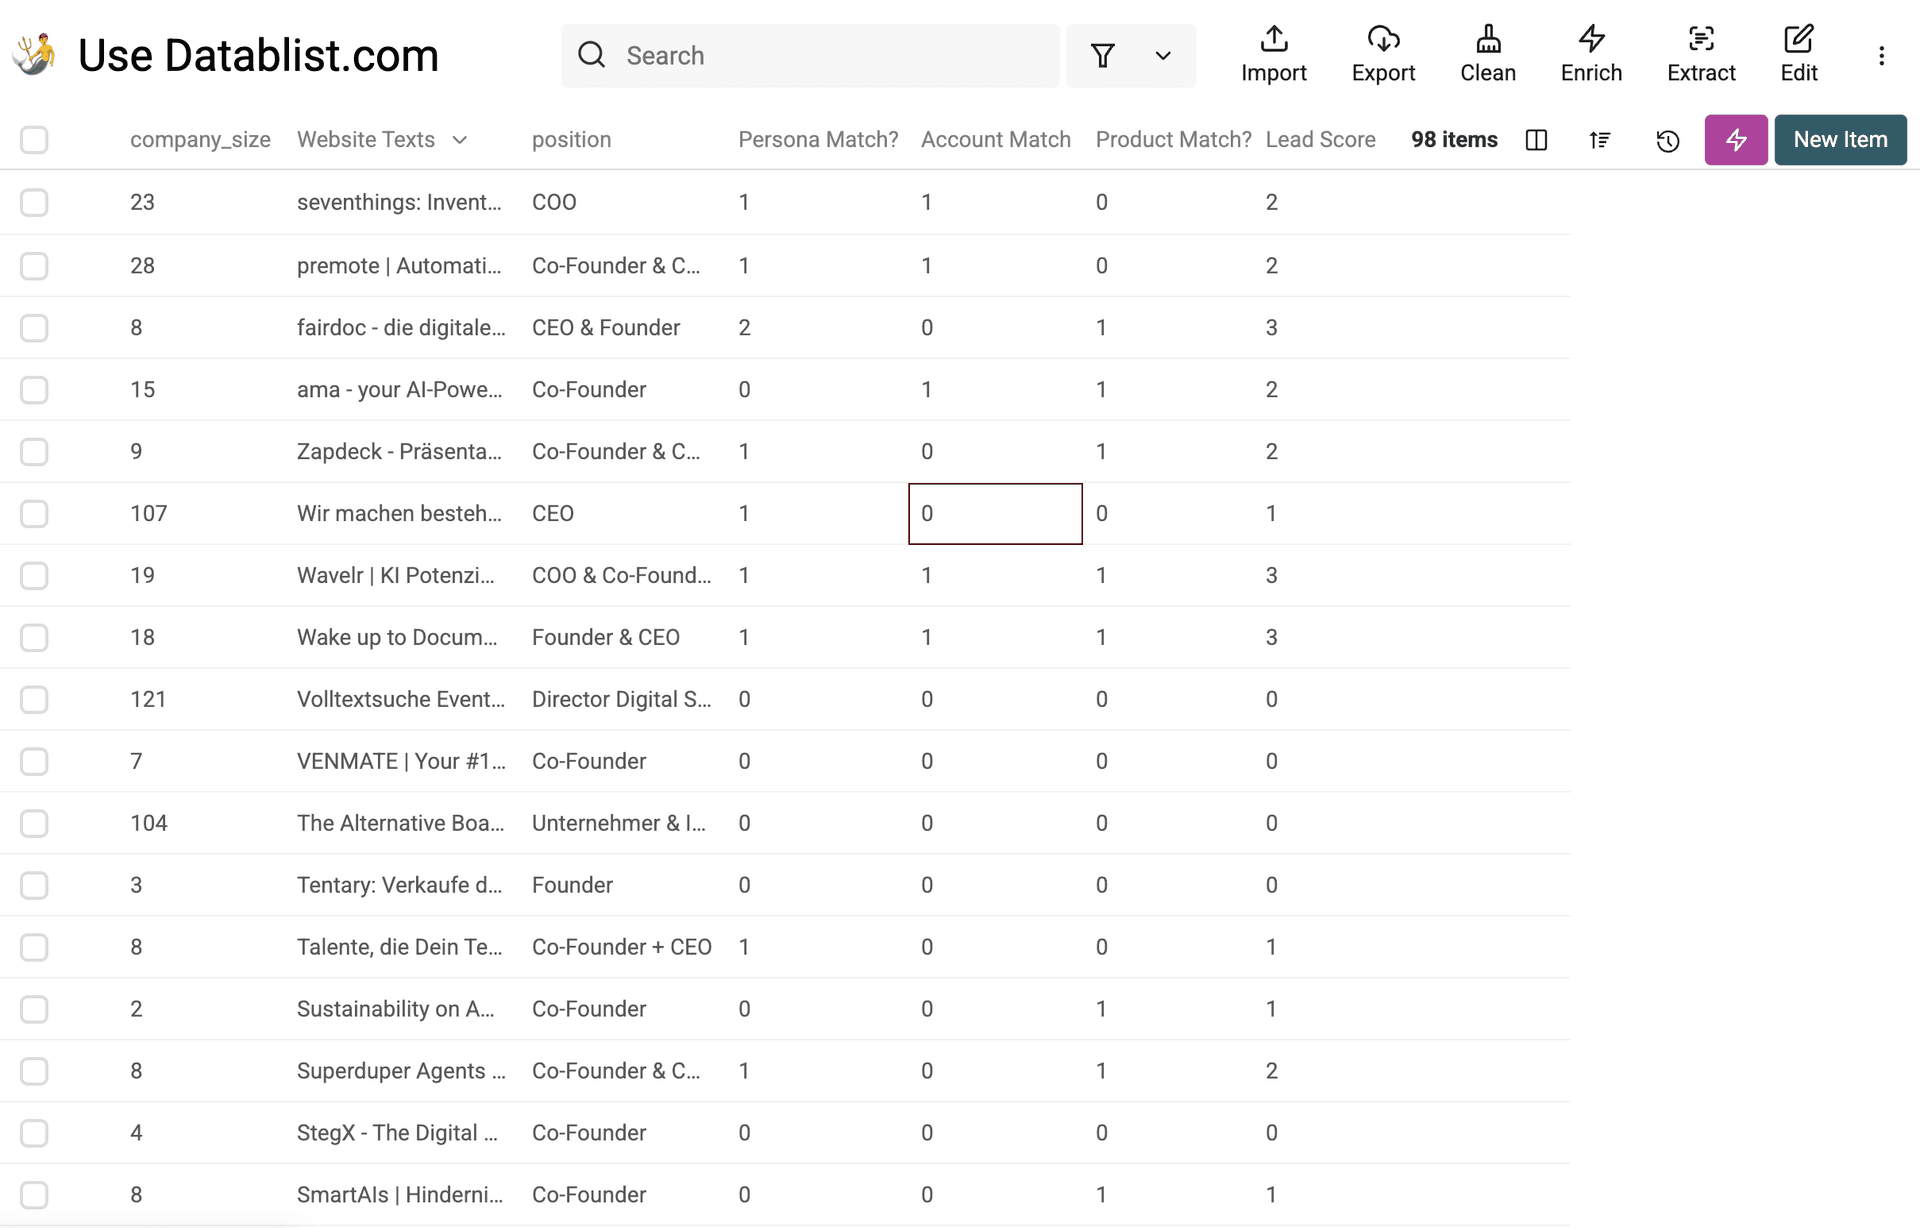Open the Website Texts column dropdown
This screenshot has width=1920, height=1228.
(459, 140)
